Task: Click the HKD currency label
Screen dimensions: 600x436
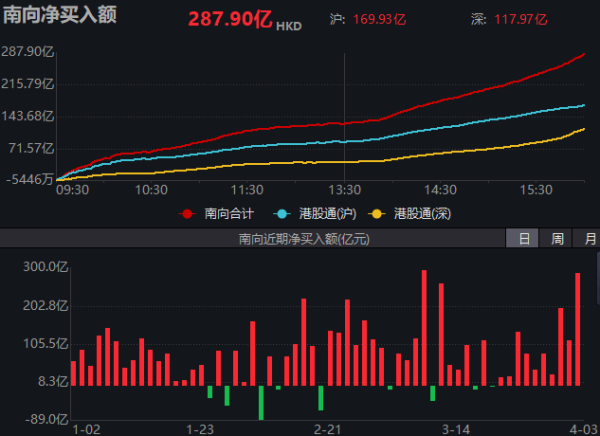Action: (x=288, y=23)
